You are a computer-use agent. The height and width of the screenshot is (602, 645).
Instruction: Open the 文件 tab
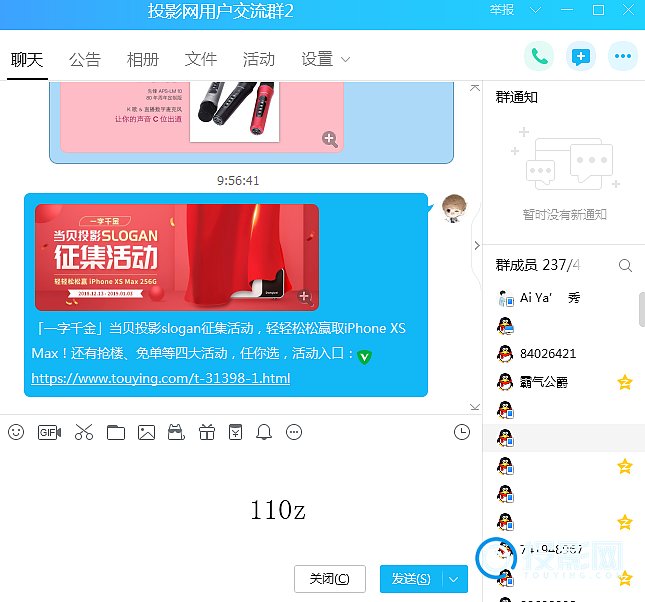pos(201,59)
